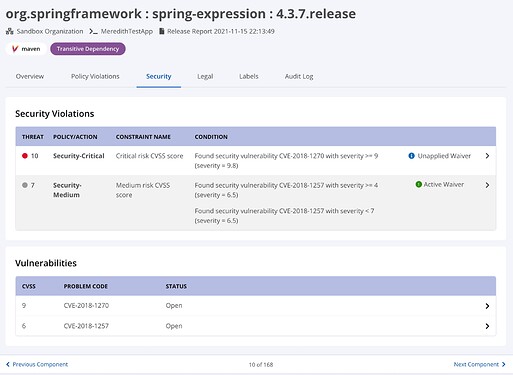Open the Policy Violations tab
513x375 pixels.
pyautogui.click(x=95, y=76)
